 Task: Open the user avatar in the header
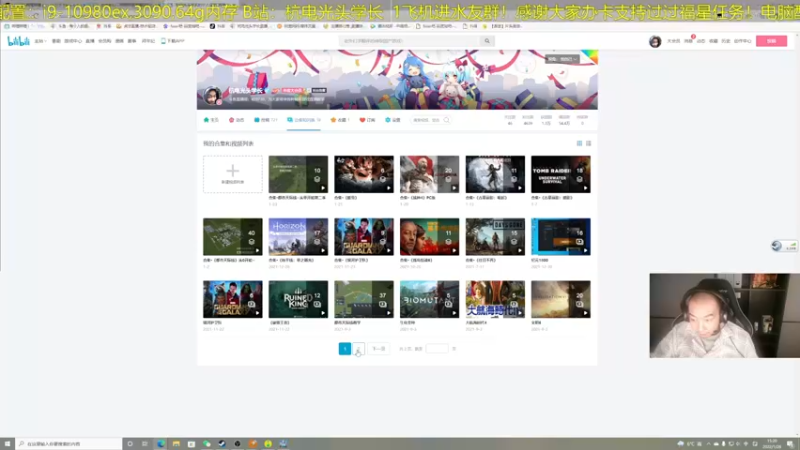(655, 41)
